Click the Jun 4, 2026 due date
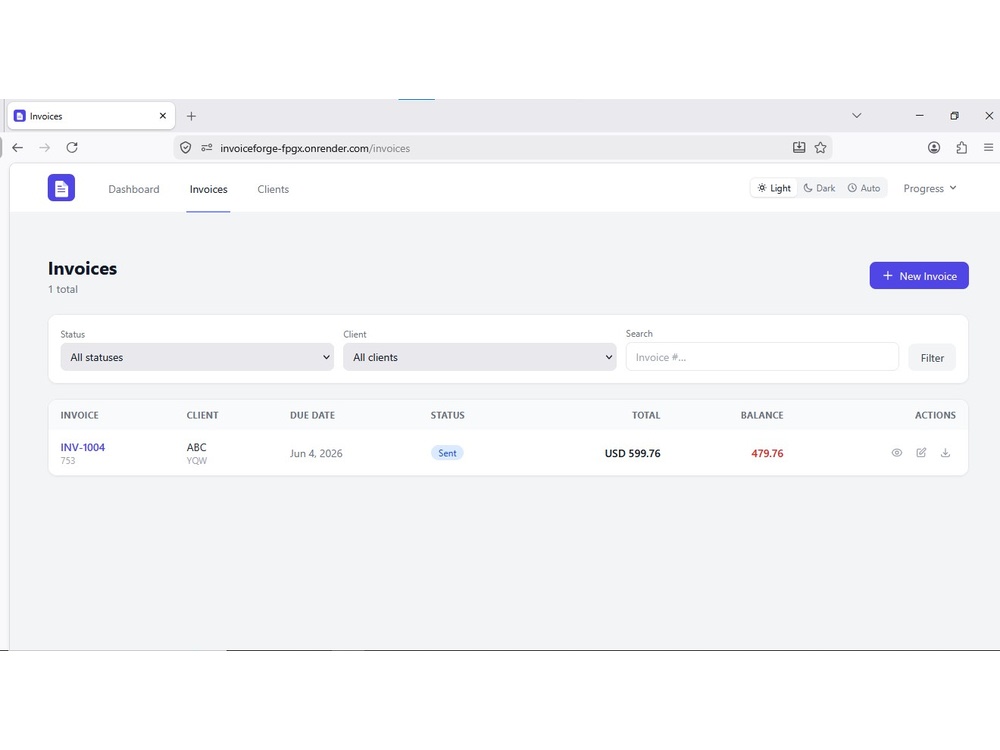The width and height of the screenshot is (1000, 750). [316, 453]
